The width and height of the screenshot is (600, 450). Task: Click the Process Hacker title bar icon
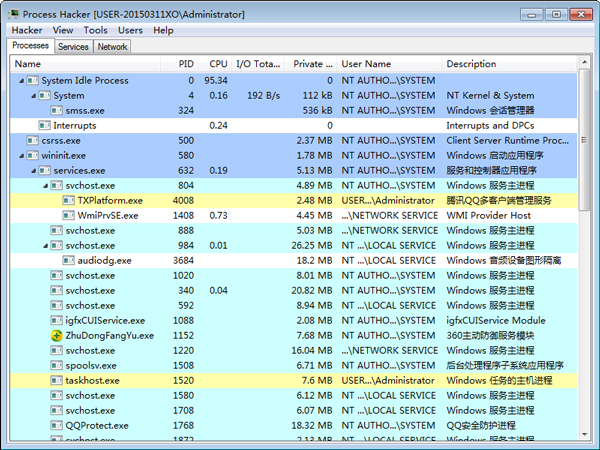[x=14, y=14]
